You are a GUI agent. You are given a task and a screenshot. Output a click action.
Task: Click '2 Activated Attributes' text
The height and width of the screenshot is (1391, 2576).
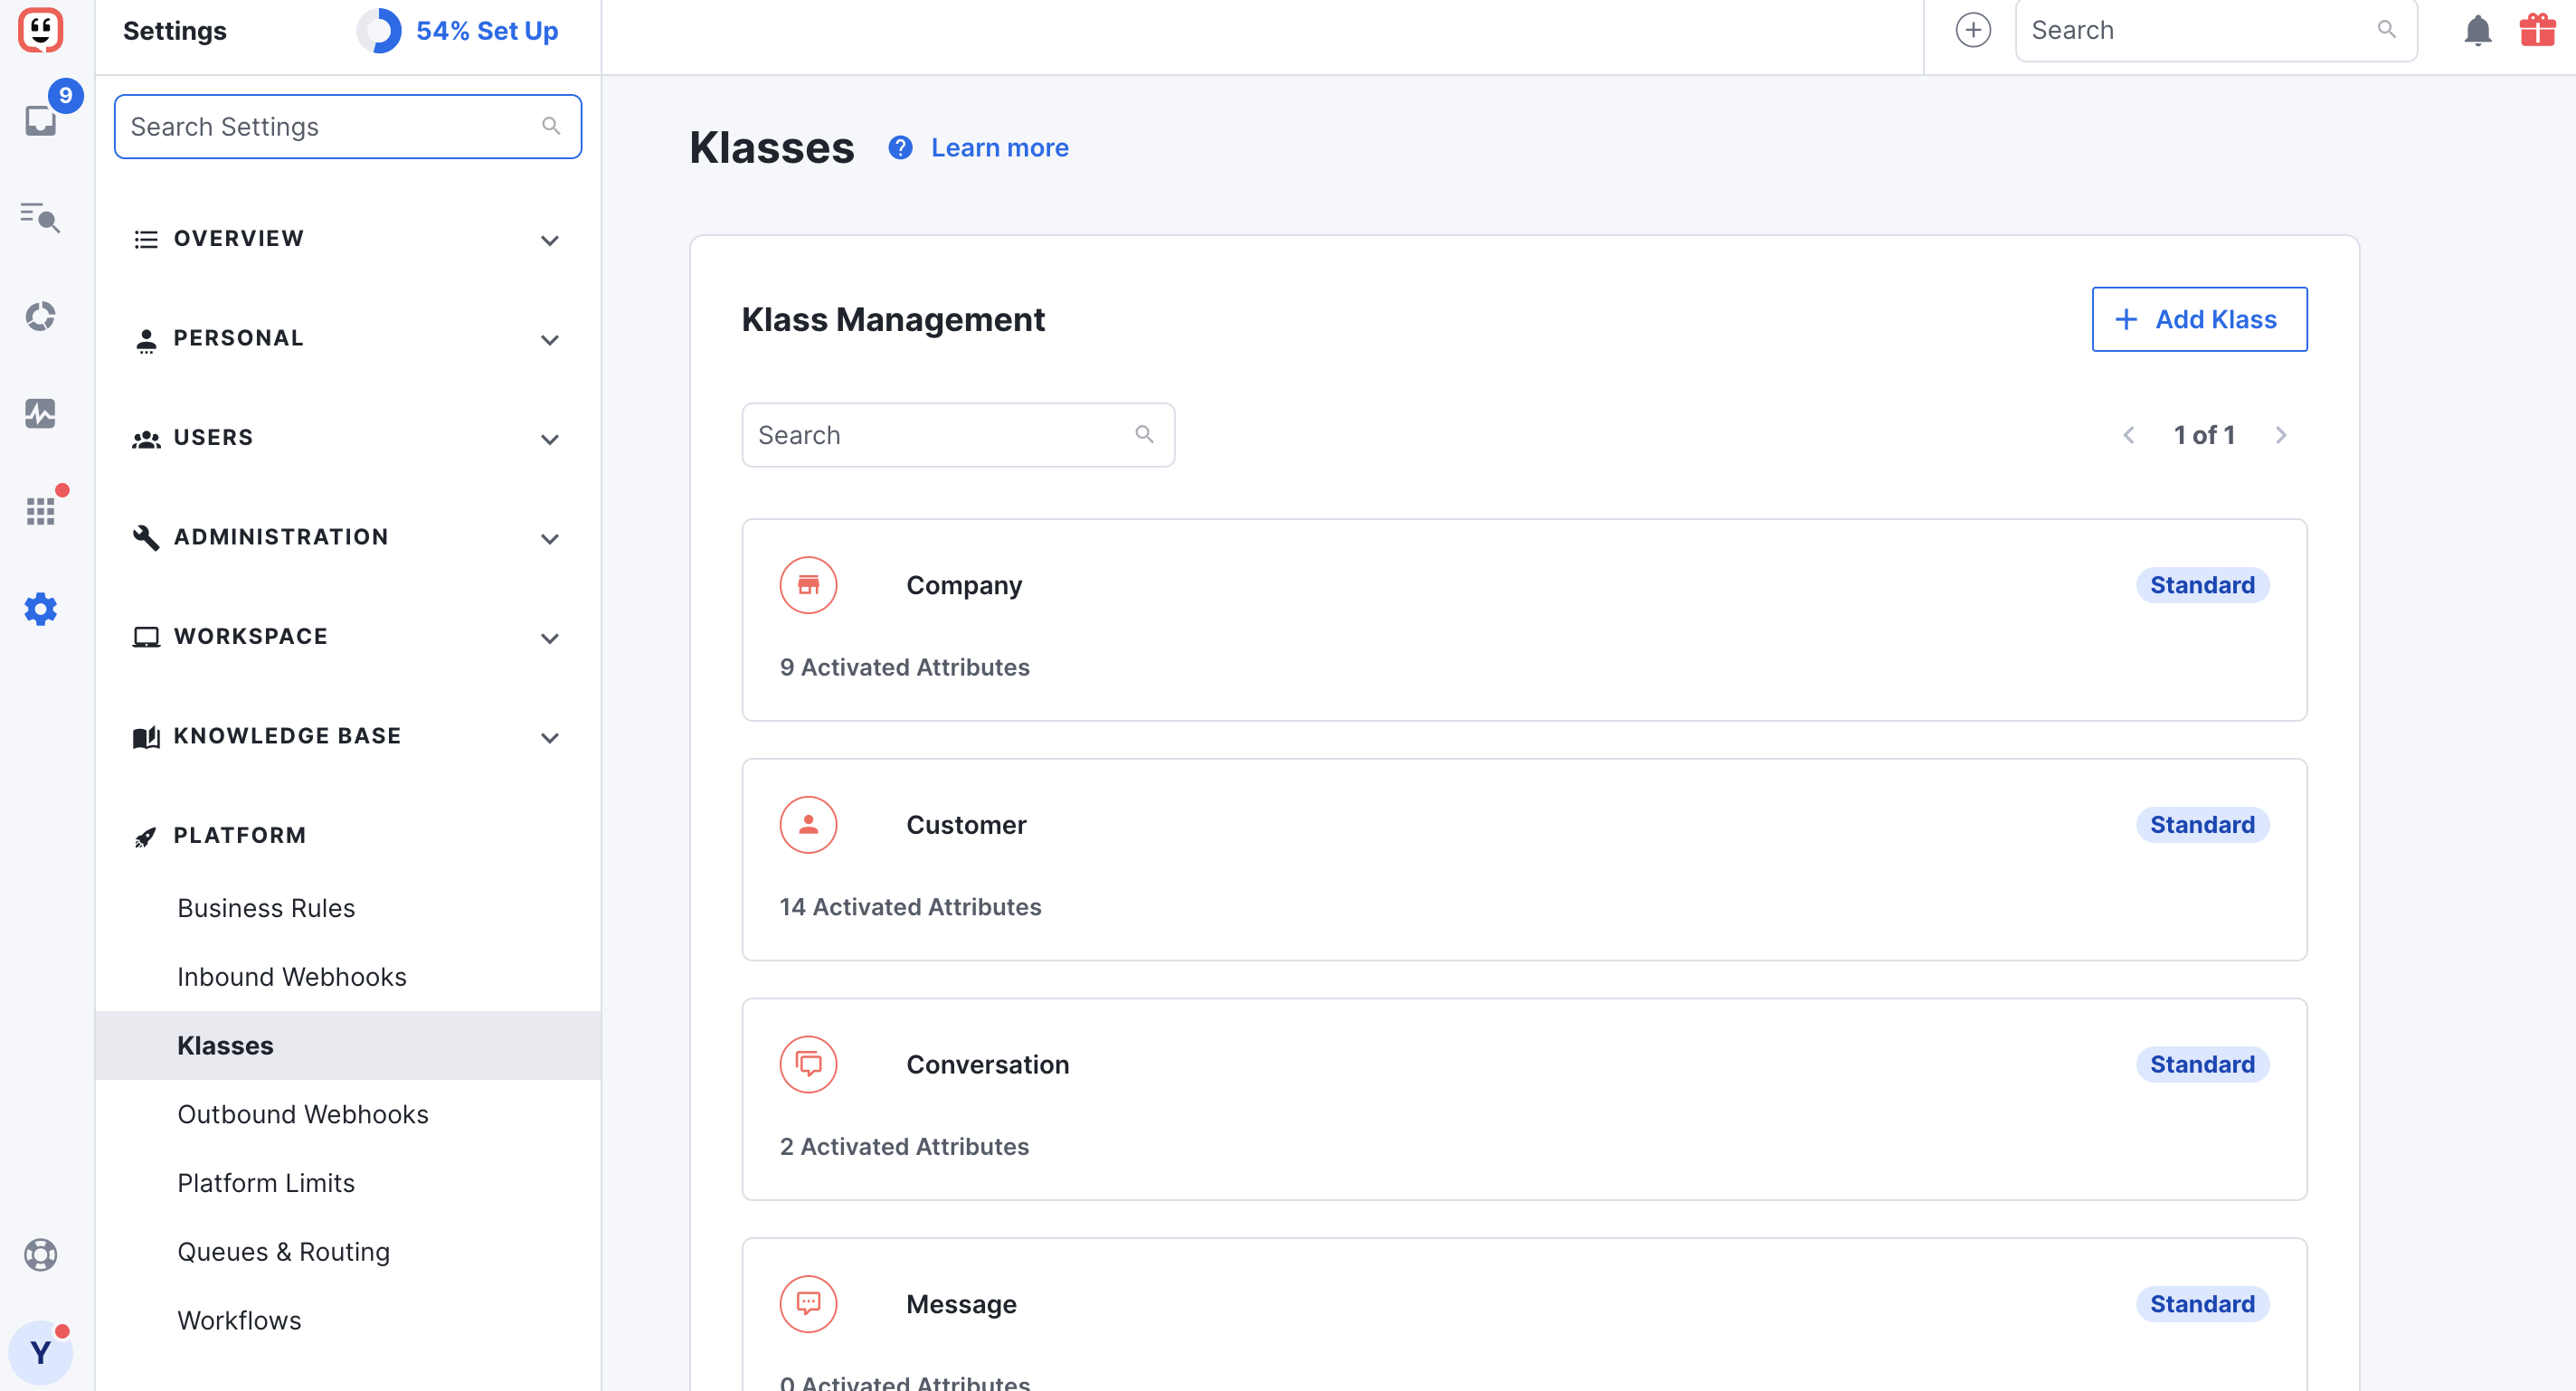click(x=904, y=1147)
